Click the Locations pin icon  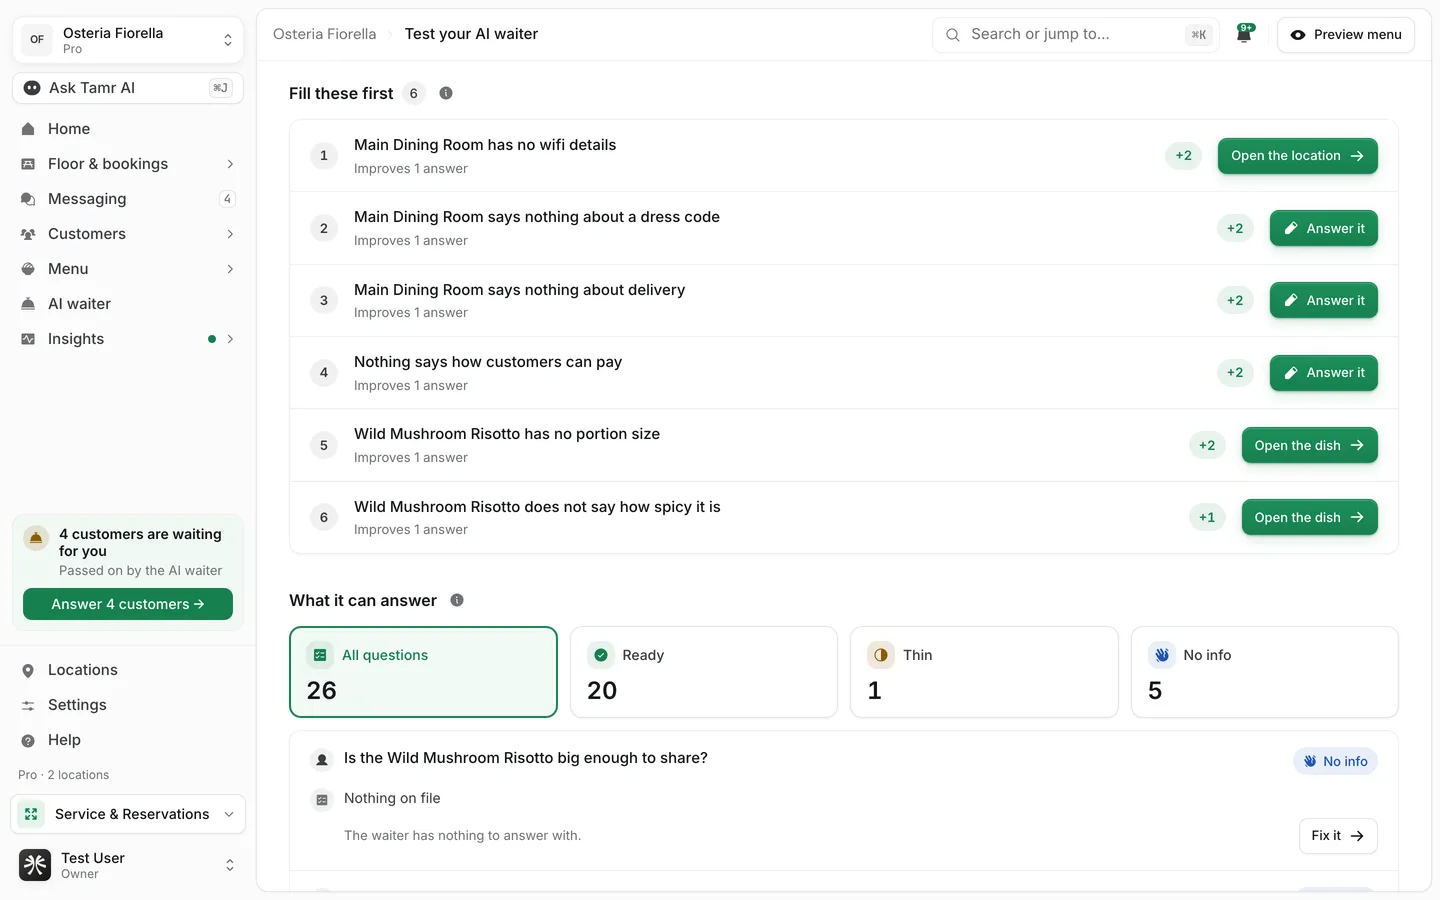[28, 670]
